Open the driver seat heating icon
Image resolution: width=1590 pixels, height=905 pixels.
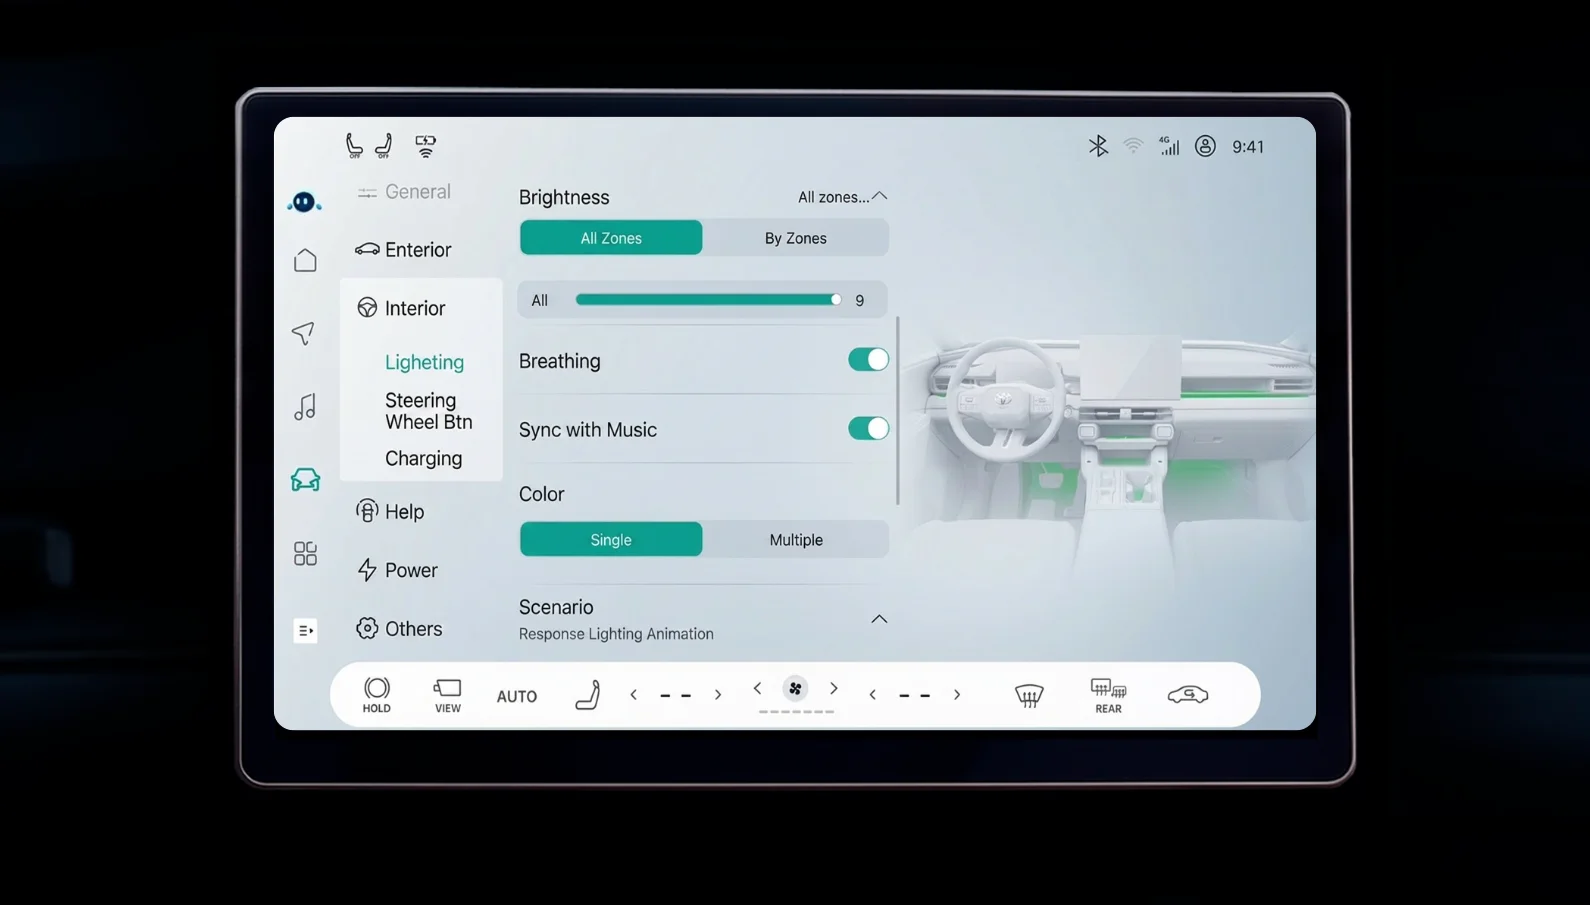click(x=353, y=146)
